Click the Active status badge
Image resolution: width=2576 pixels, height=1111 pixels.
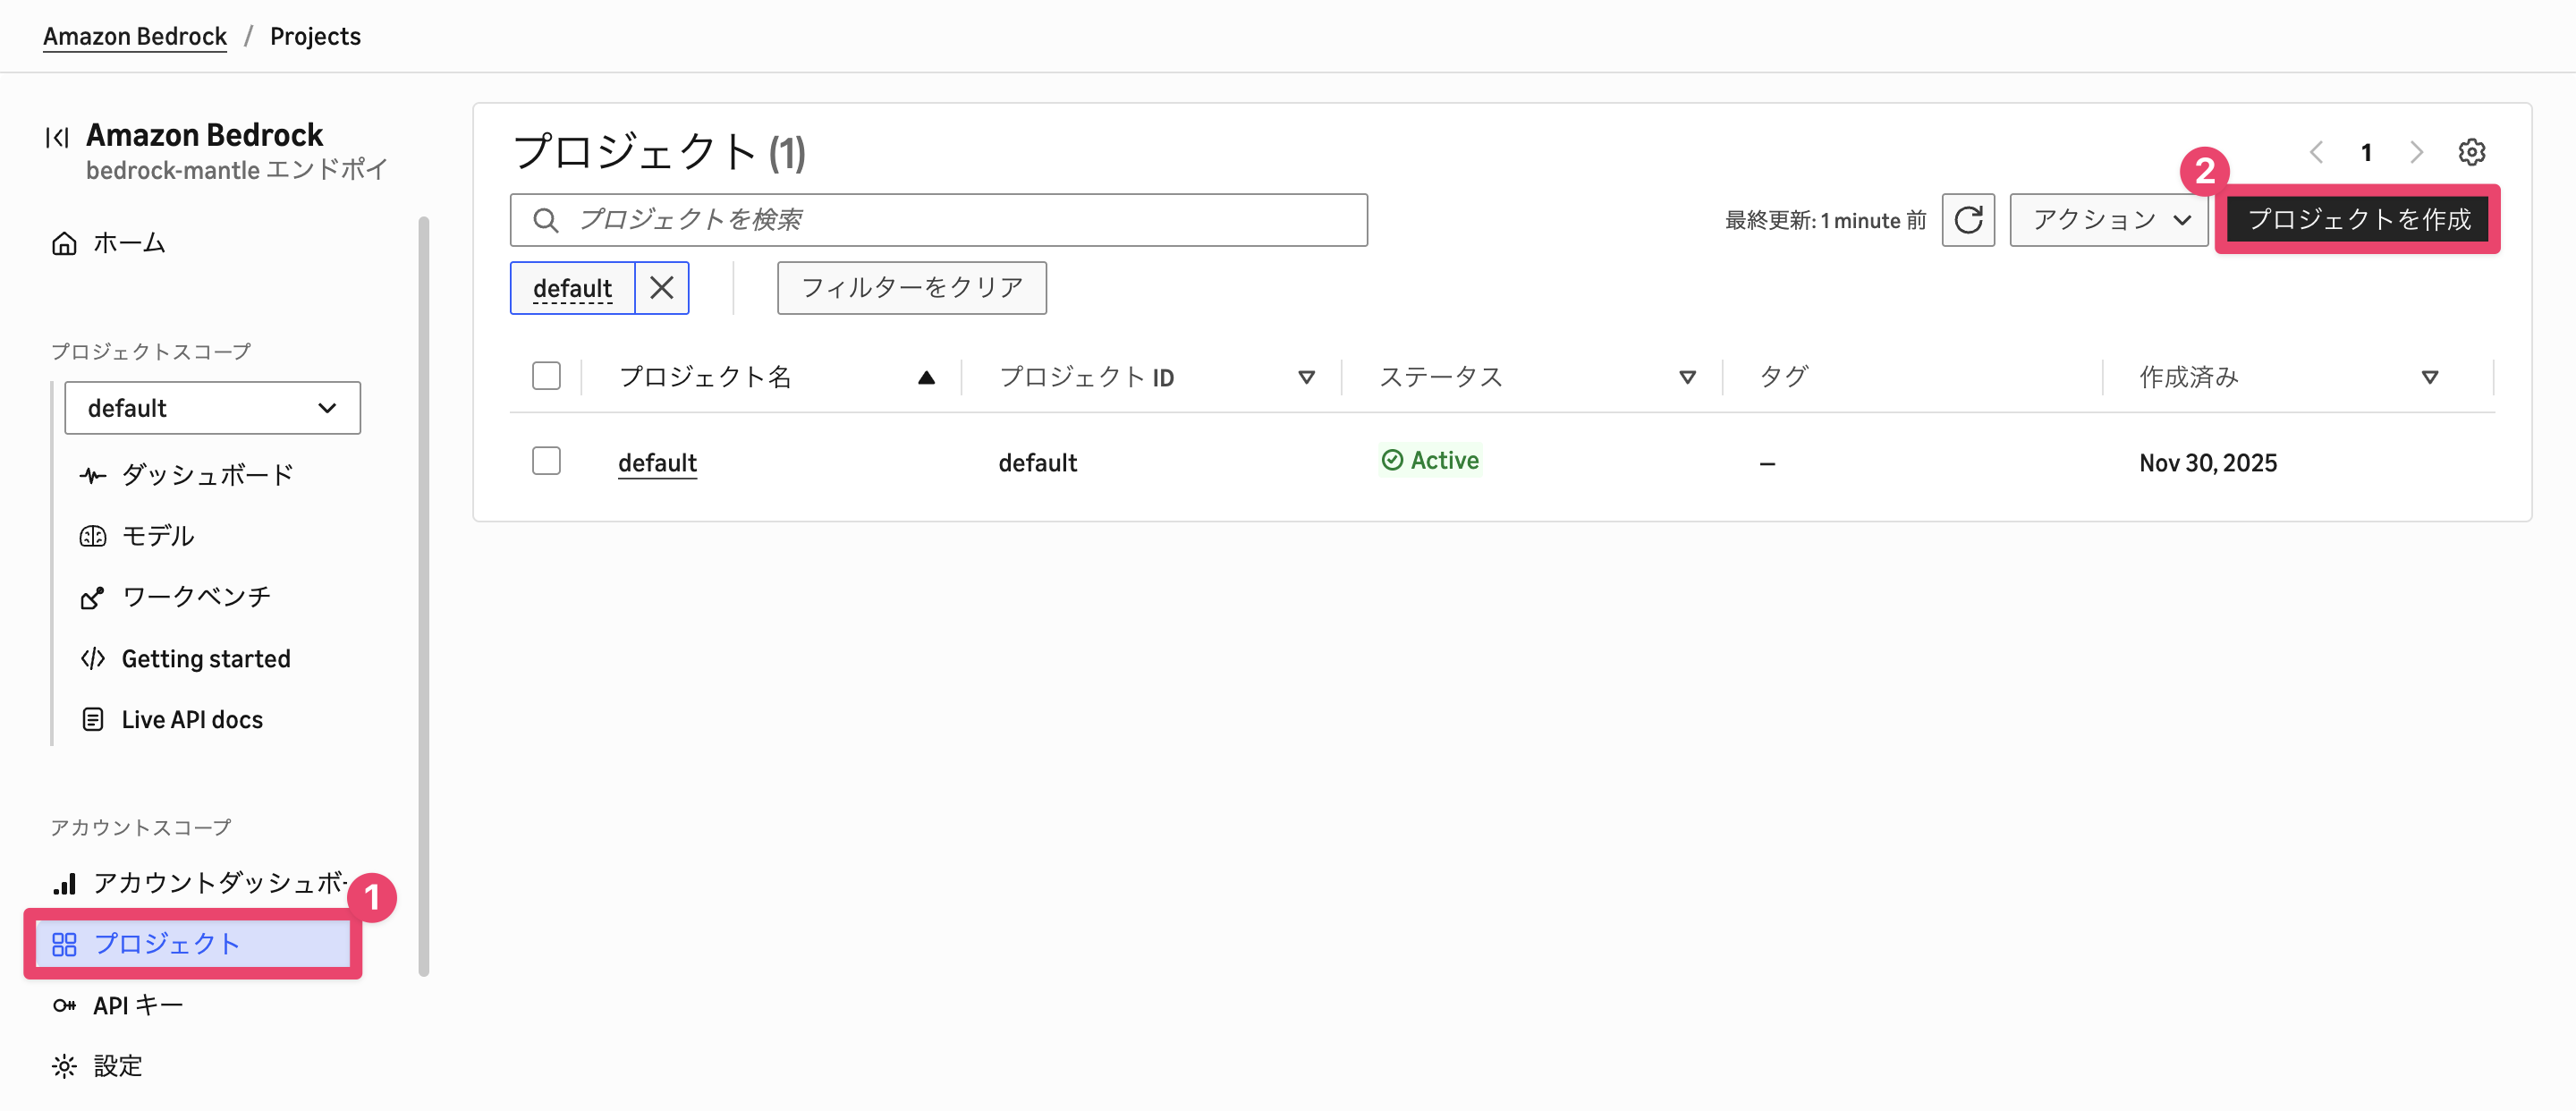(1430, 461)
